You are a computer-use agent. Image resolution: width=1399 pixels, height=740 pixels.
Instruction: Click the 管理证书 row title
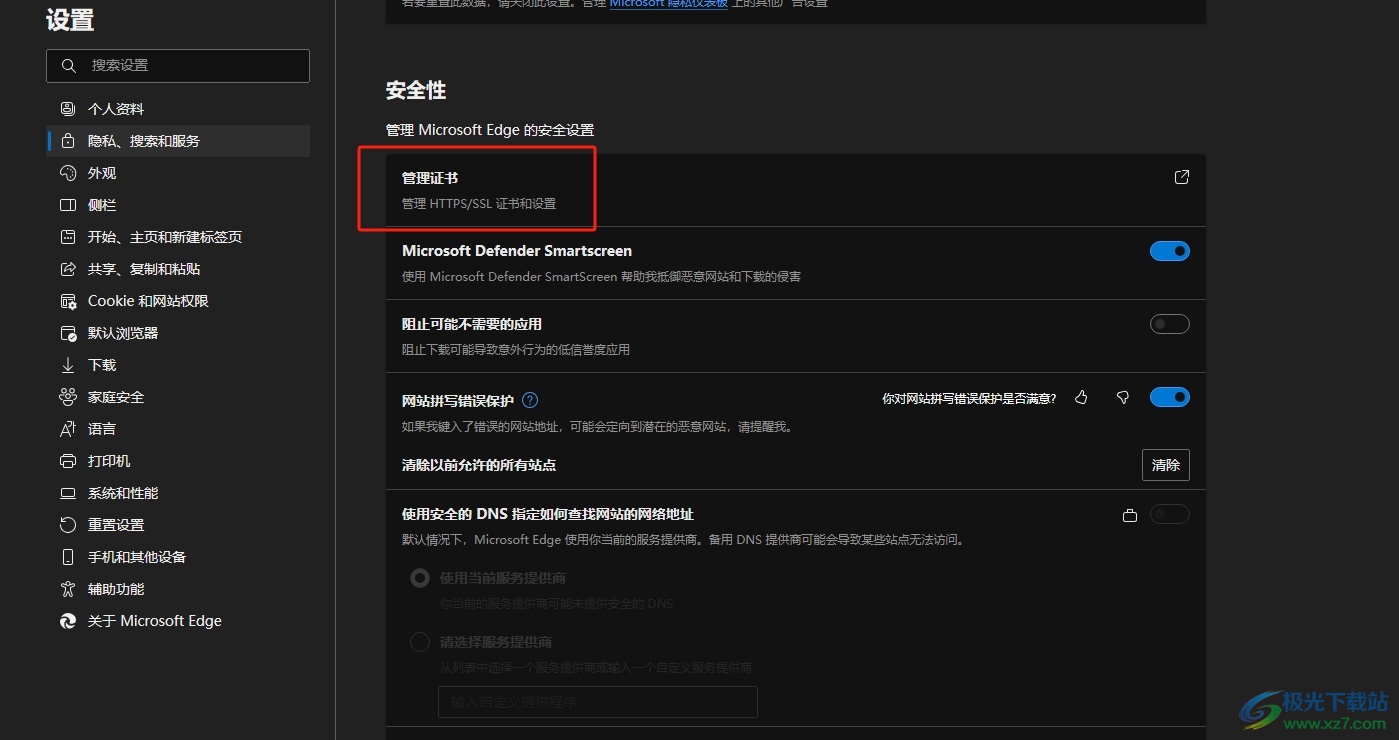(x=430, y=178)
